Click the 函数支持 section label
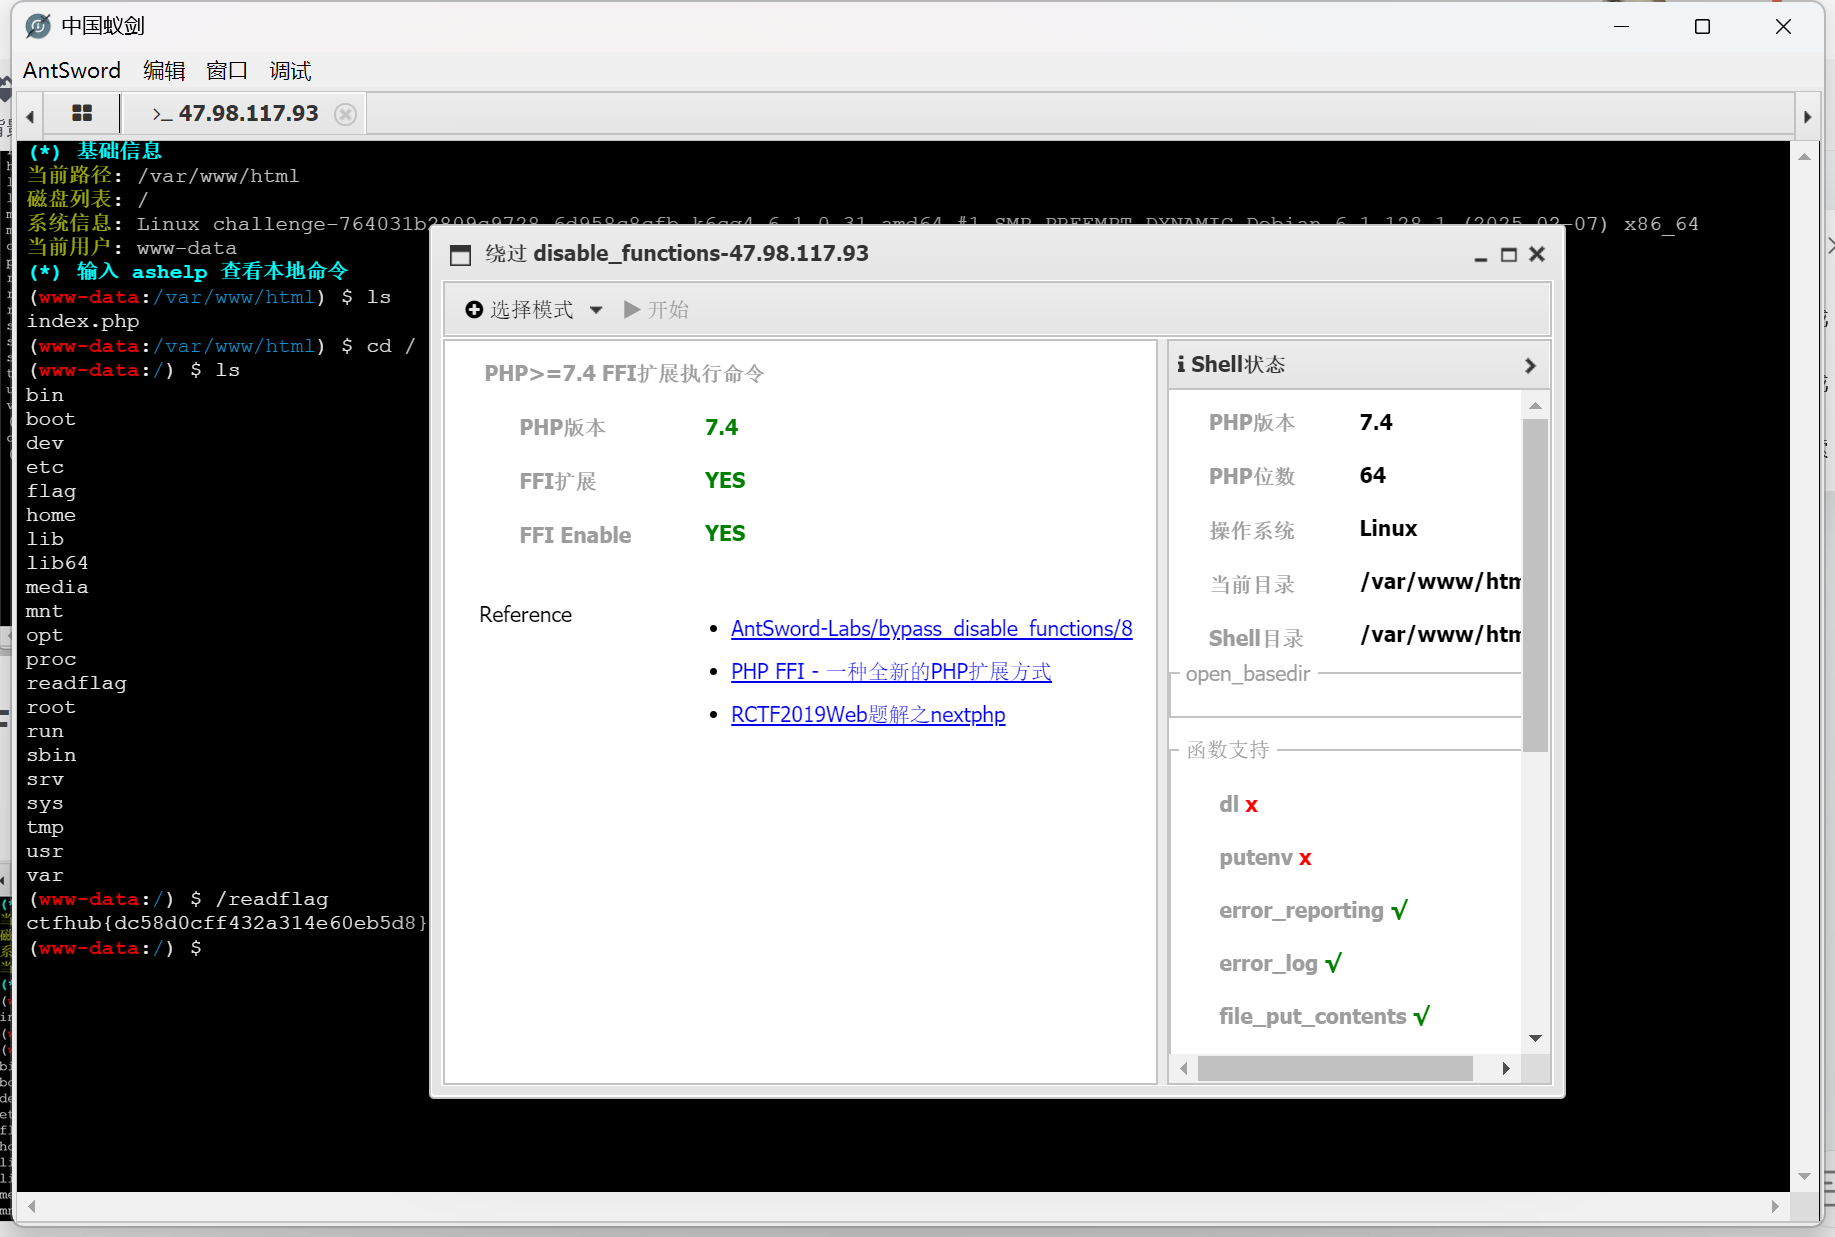This screenshot has height=1237, width=1835. (1228, 749)
